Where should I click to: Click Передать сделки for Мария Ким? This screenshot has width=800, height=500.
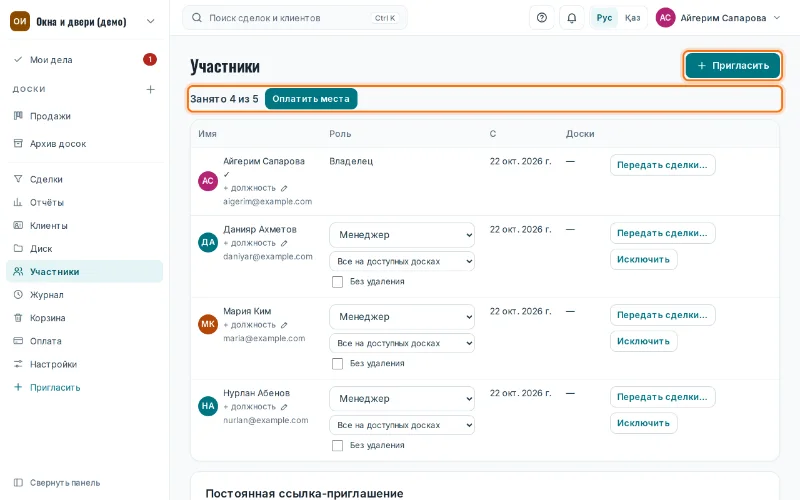tap(662, 315)
